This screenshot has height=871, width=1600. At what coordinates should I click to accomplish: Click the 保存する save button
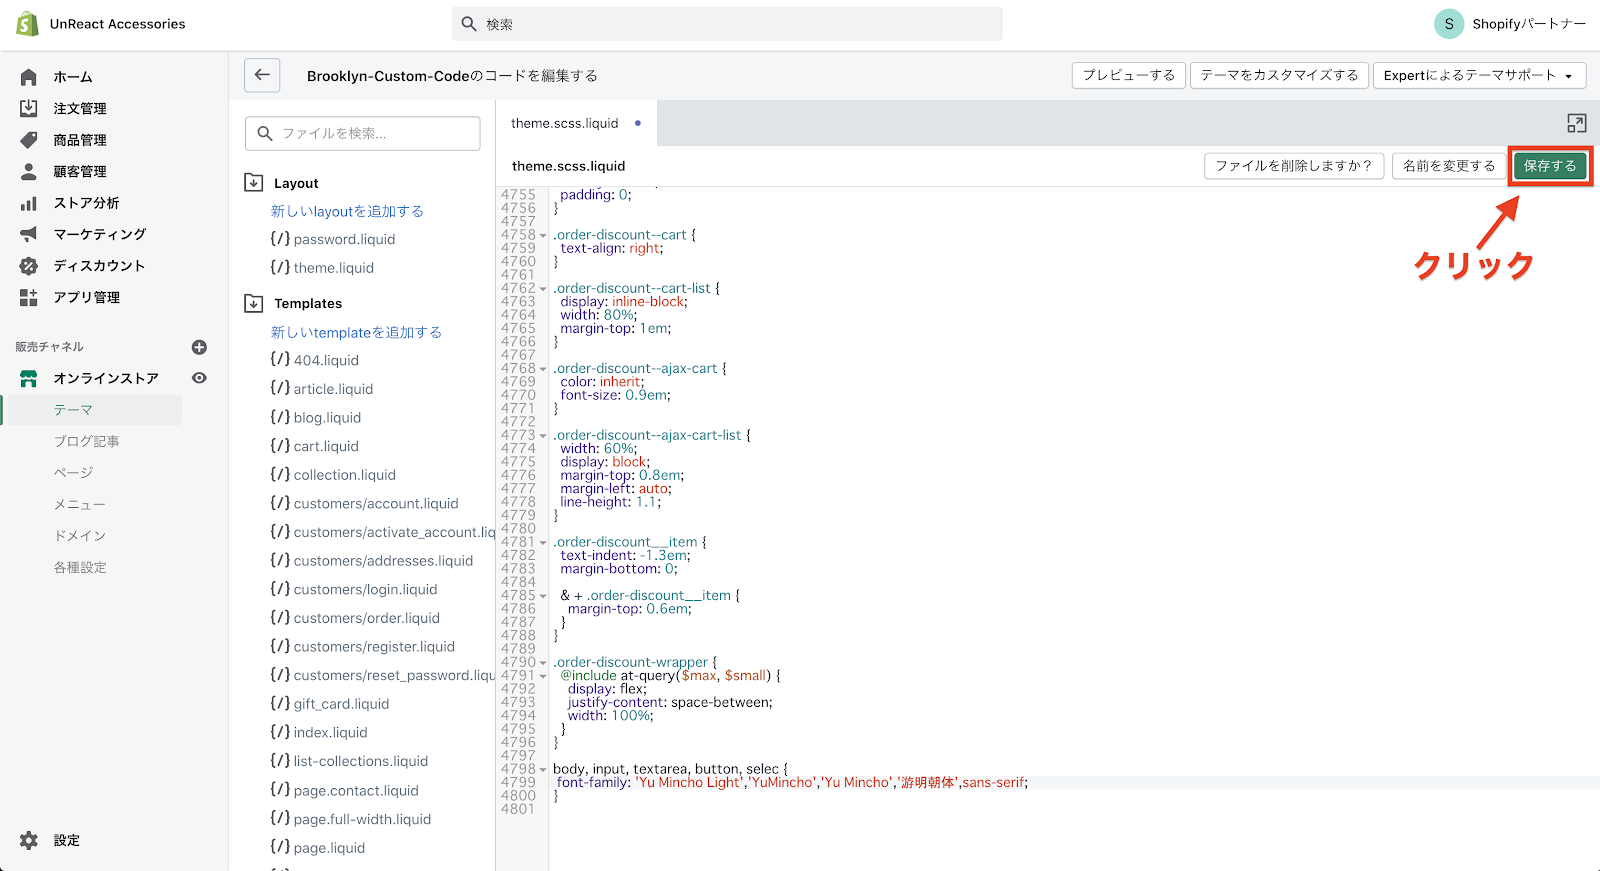click(x=1549, y=166)
